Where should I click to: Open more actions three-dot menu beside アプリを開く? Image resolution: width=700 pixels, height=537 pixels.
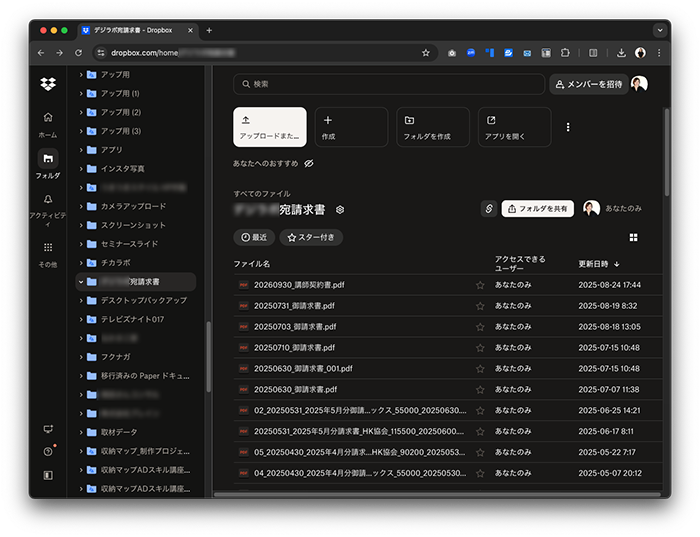(x=568, y=127)
